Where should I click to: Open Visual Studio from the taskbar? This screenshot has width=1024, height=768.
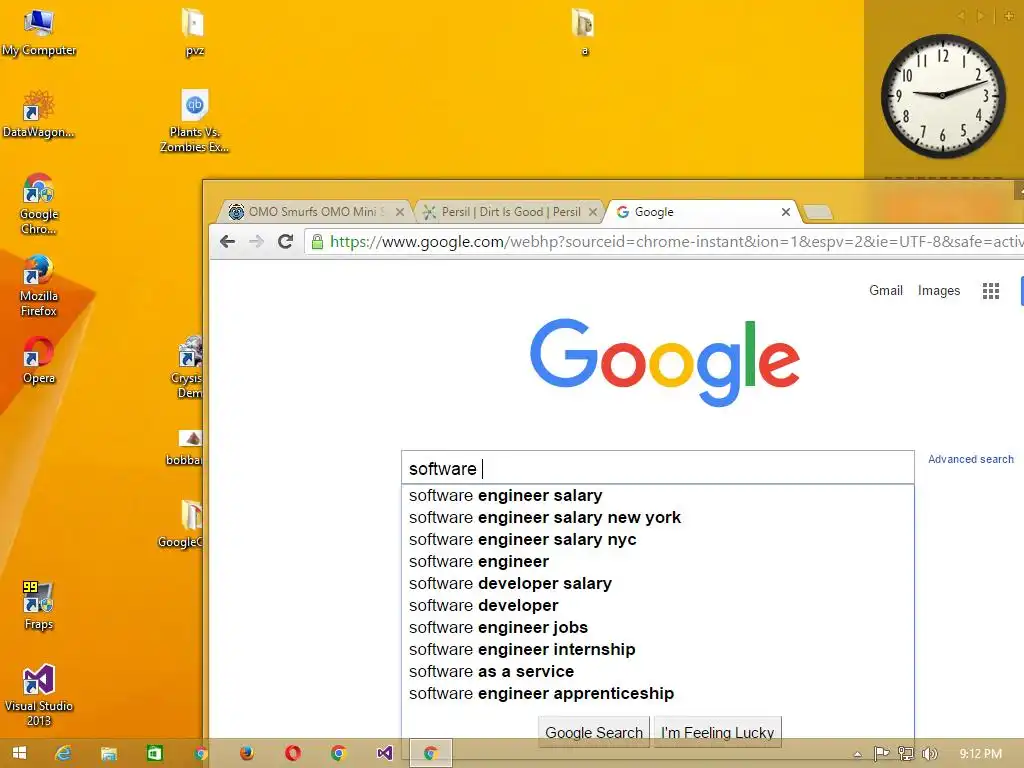click(x=385, y=753)
